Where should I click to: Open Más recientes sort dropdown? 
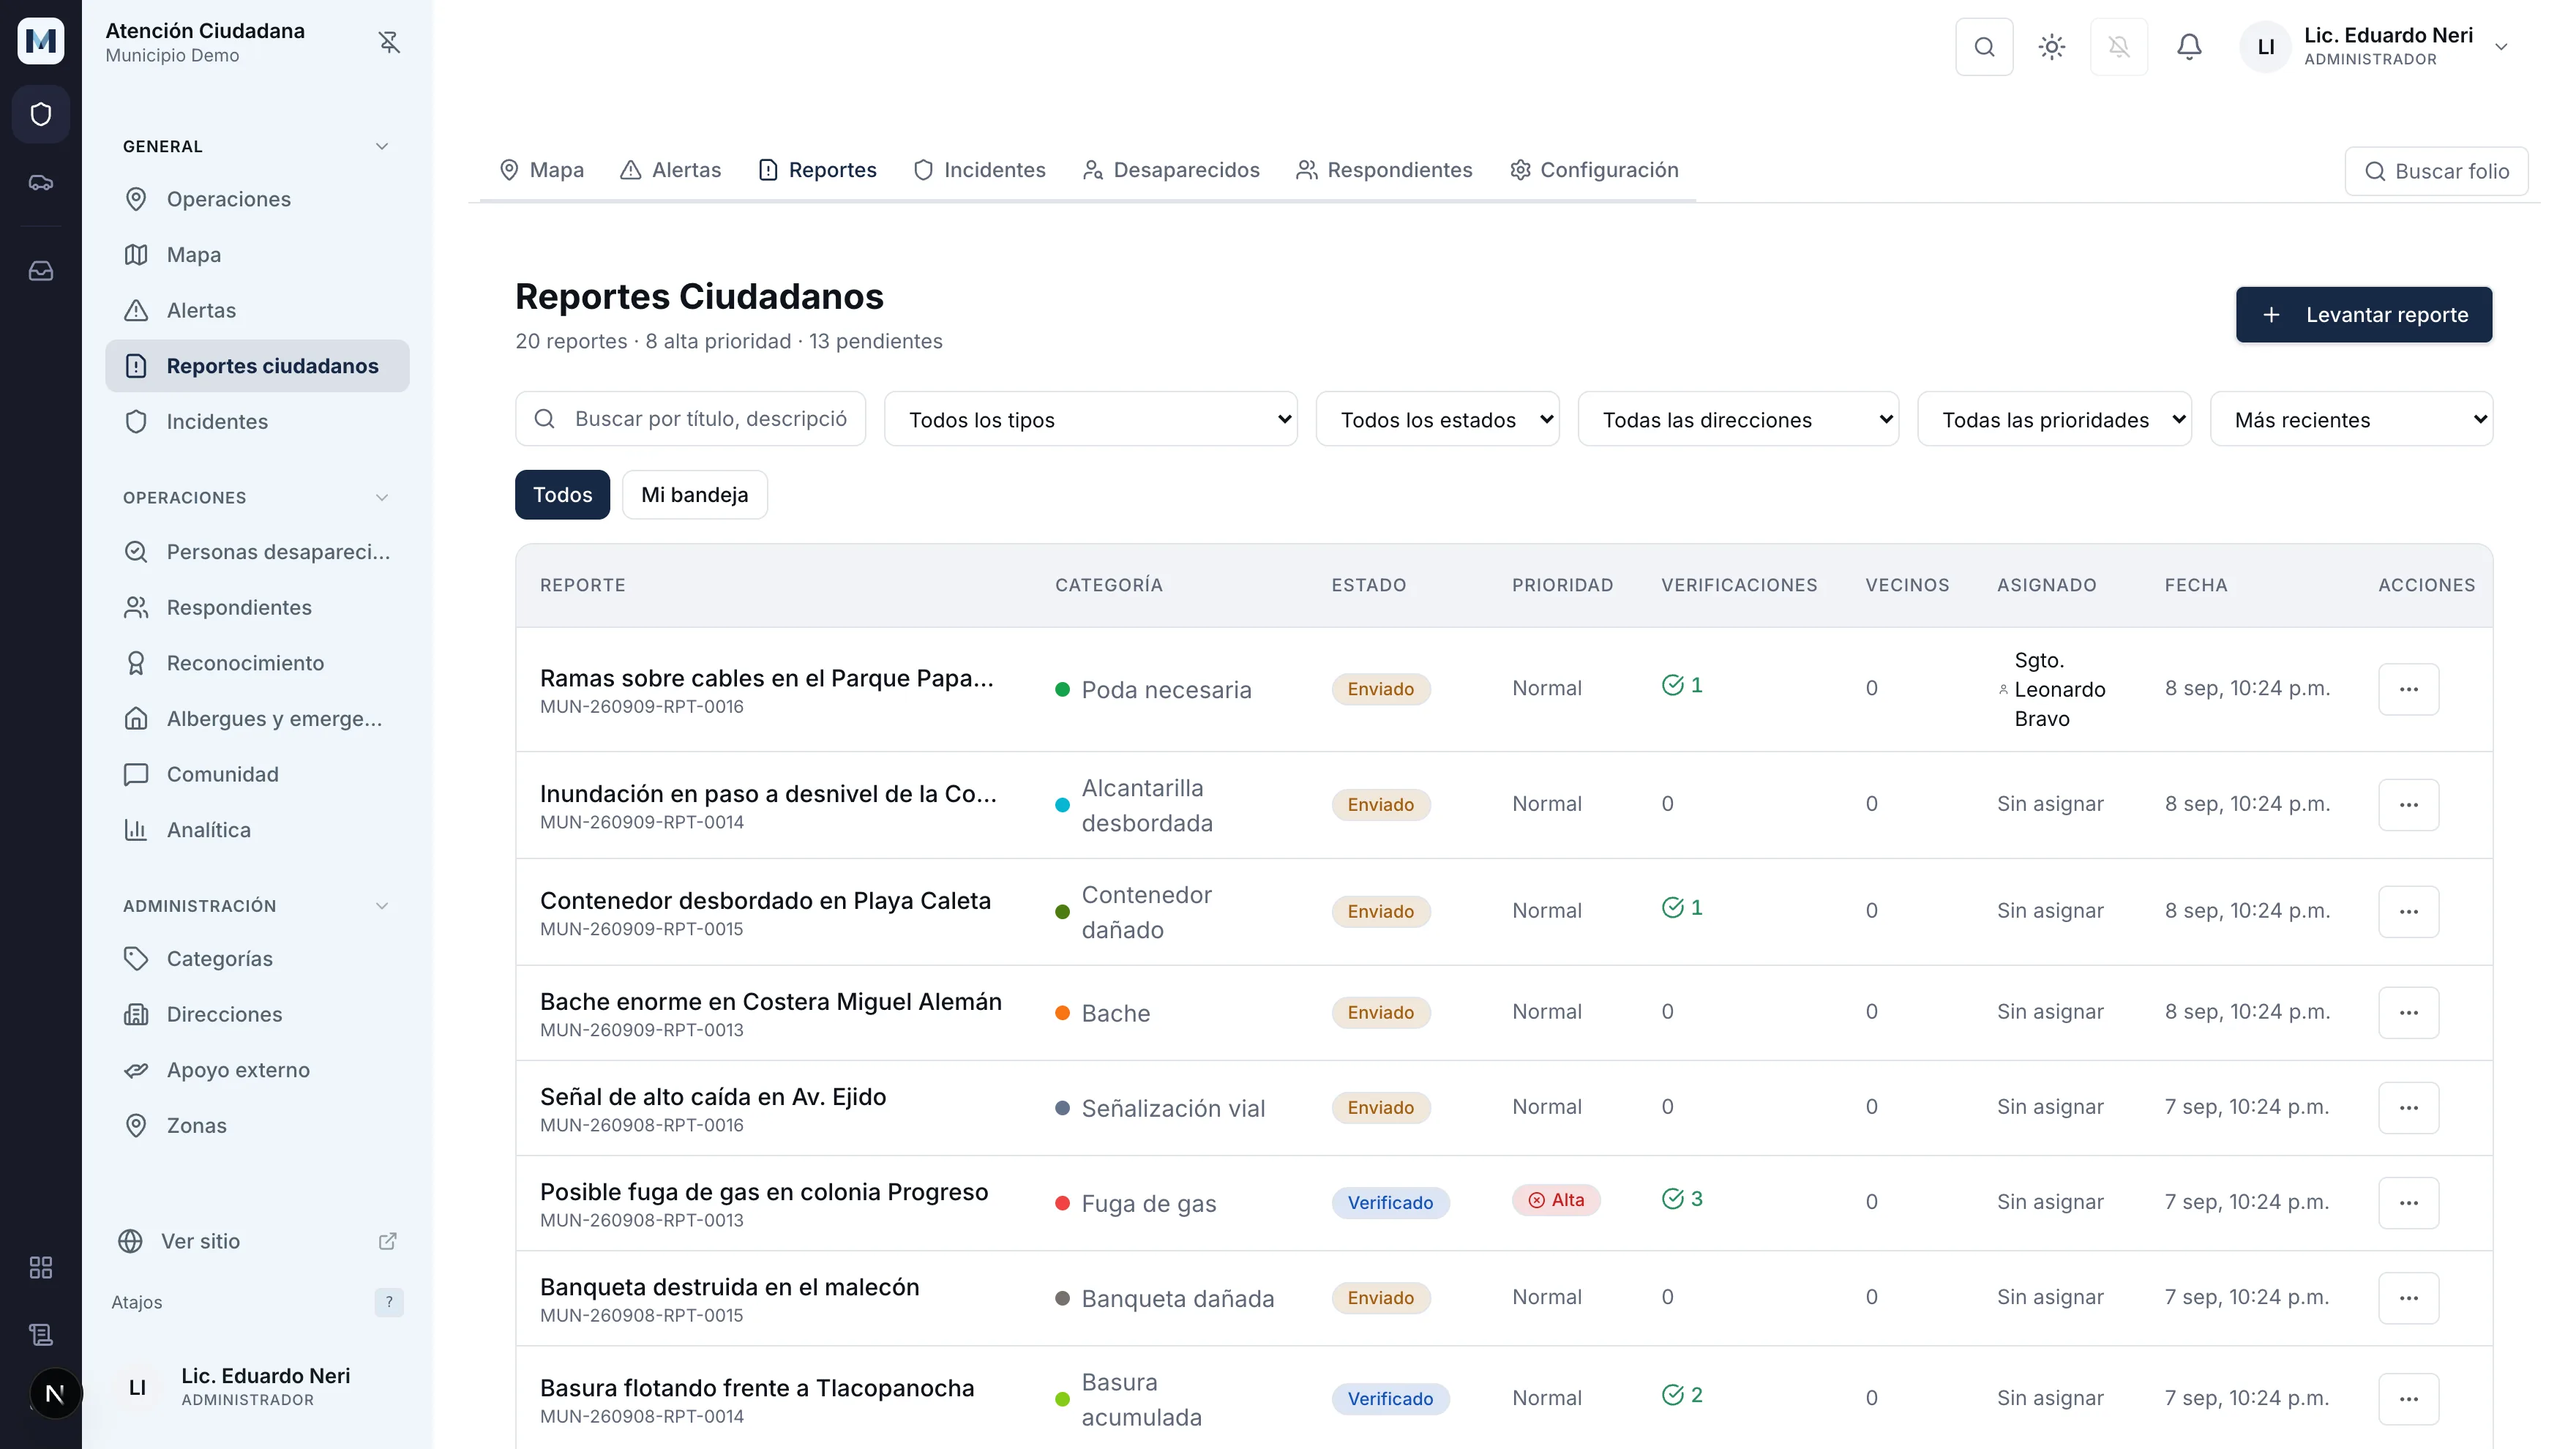2352,419
